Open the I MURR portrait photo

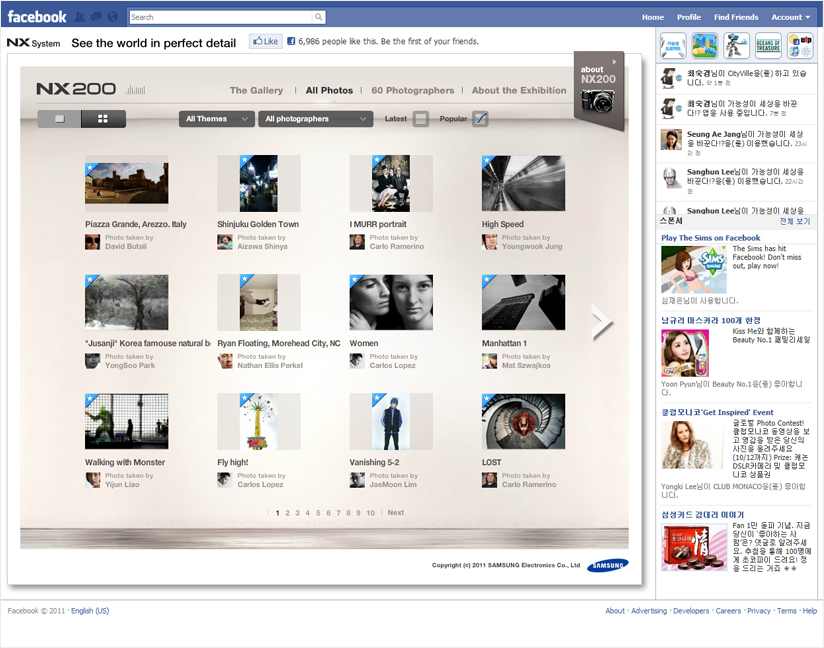391,183
